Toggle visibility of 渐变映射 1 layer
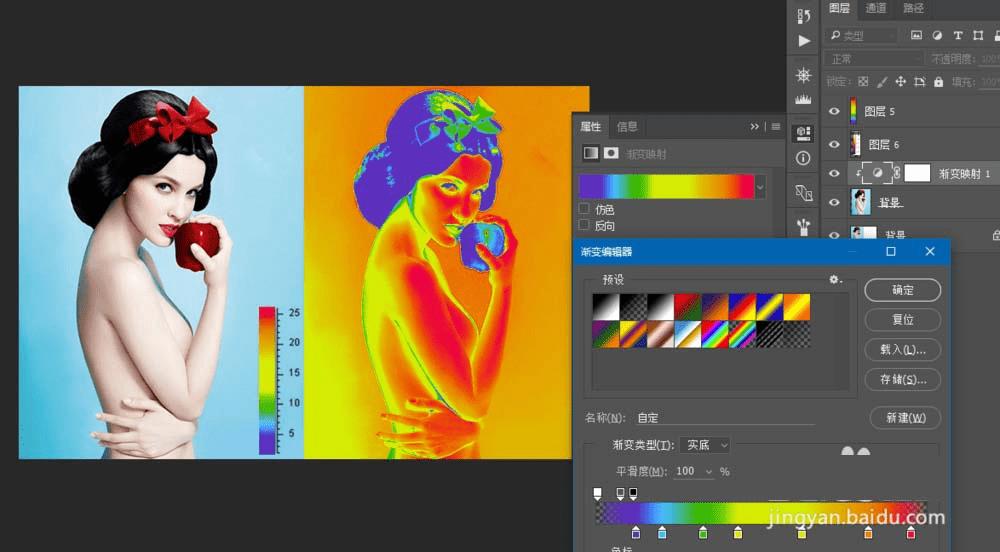The height and width of the screenshot is (552, 1000). 834,173
